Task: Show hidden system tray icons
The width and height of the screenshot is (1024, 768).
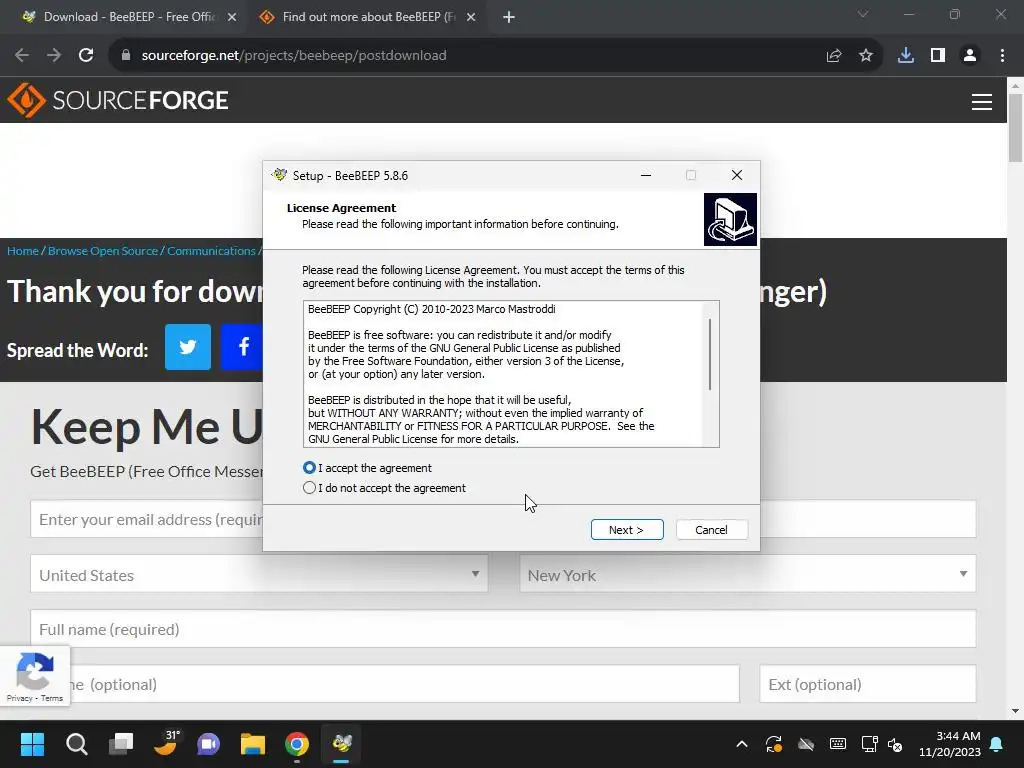Action: pos(742,744)
